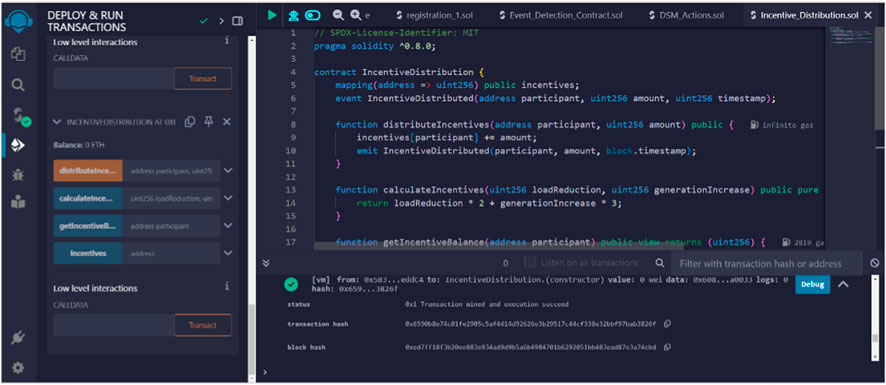
Task: Clear the terminal with the circle-slash icon
Action: pos(875,263)
